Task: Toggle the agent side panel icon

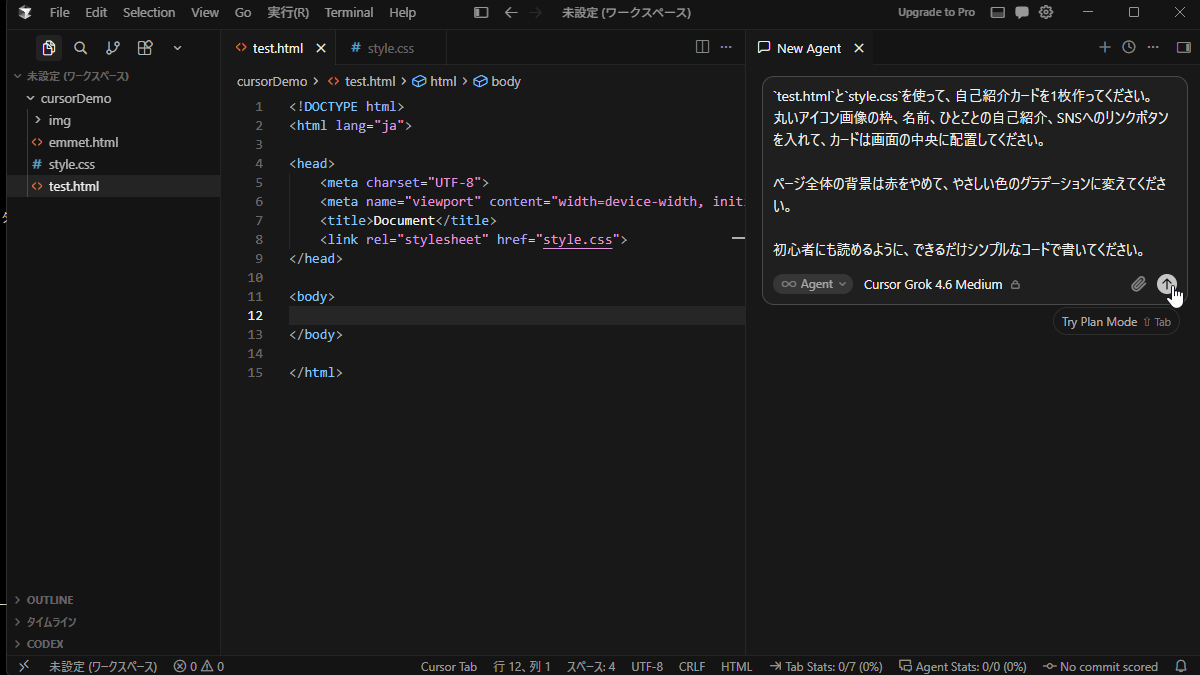Action: tap(1183, 47)
